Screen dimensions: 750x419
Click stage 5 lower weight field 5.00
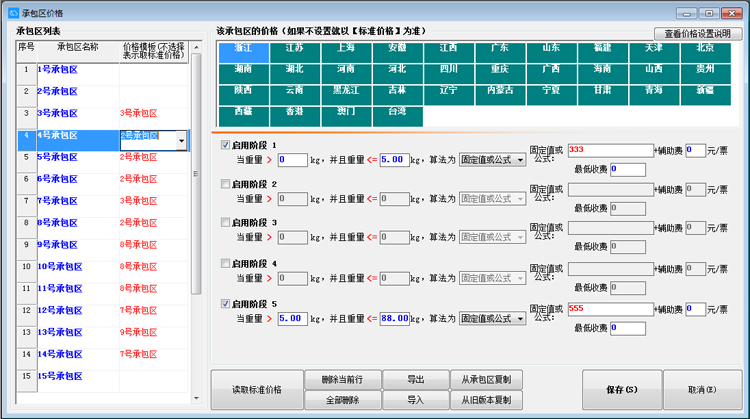(292, 319)
